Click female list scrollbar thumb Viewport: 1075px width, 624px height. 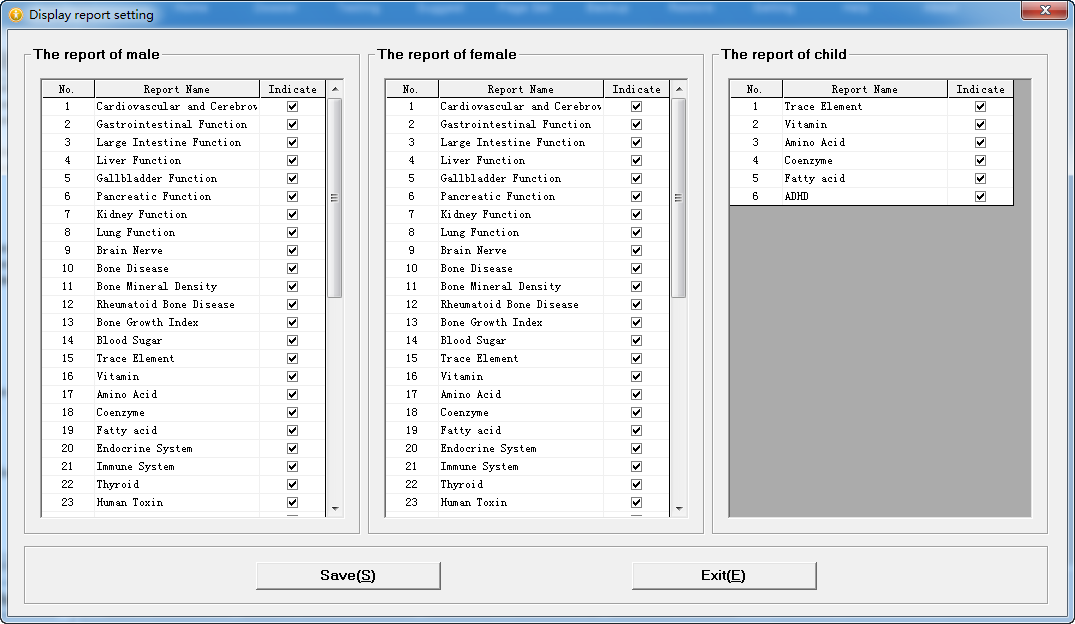[x=679, y=197]
